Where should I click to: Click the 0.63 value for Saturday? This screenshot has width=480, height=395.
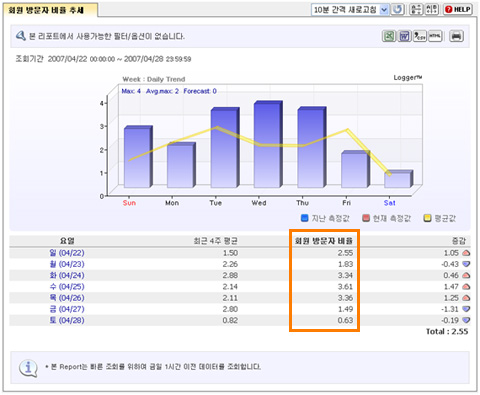tap(345, 320)
